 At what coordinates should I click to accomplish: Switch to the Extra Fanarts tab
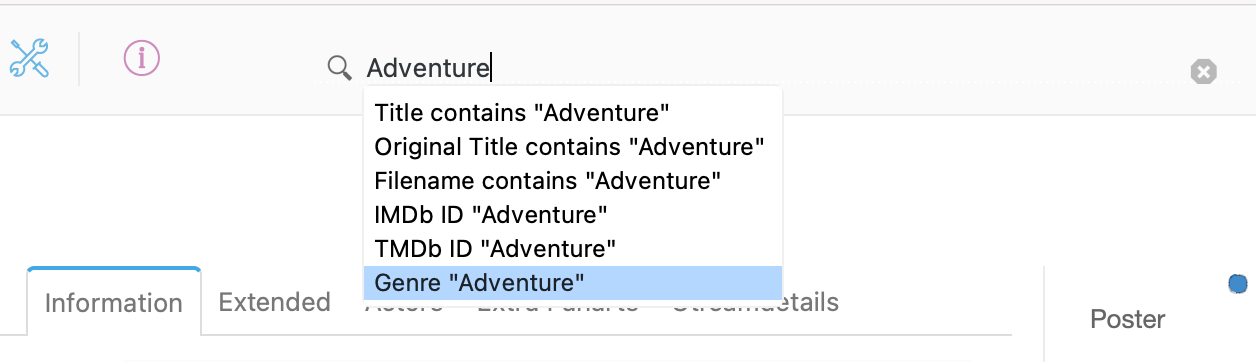pyautogui.click(x=558, y=306)
